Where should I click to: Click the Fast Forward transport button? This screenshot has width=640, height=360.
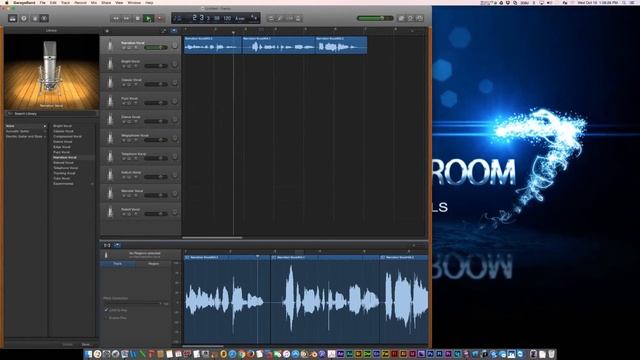(x=127, y=18)
